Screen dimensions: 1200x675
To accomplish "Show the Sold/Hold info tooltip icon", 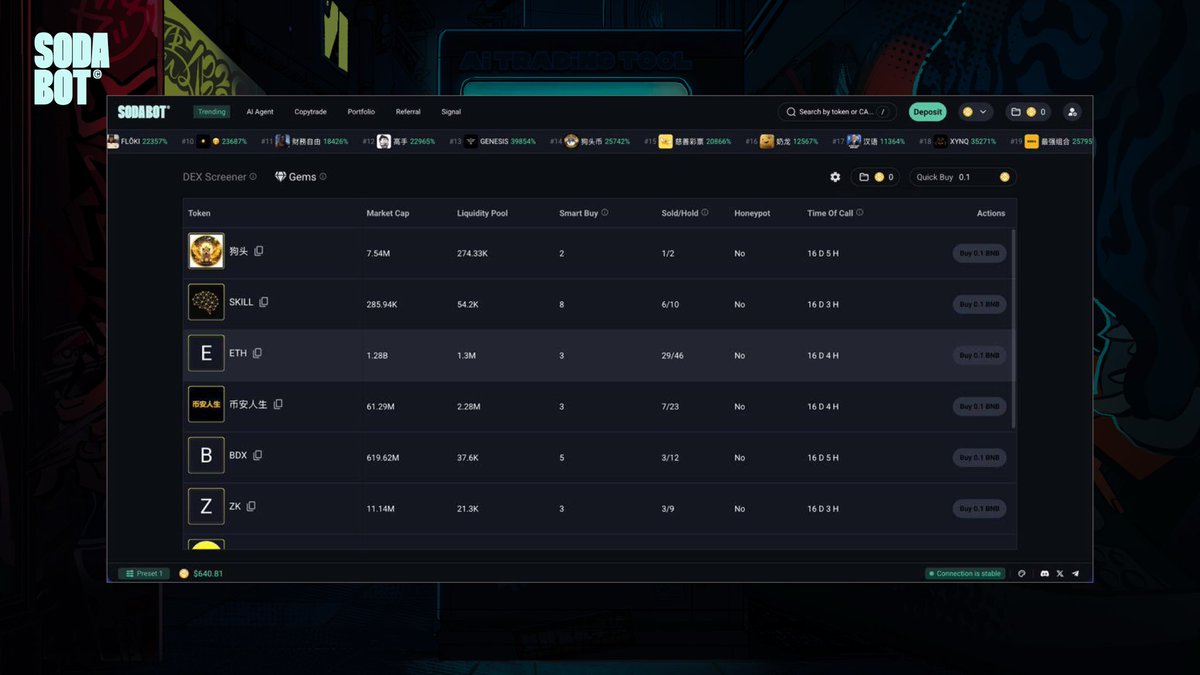I will click(705, 213).
